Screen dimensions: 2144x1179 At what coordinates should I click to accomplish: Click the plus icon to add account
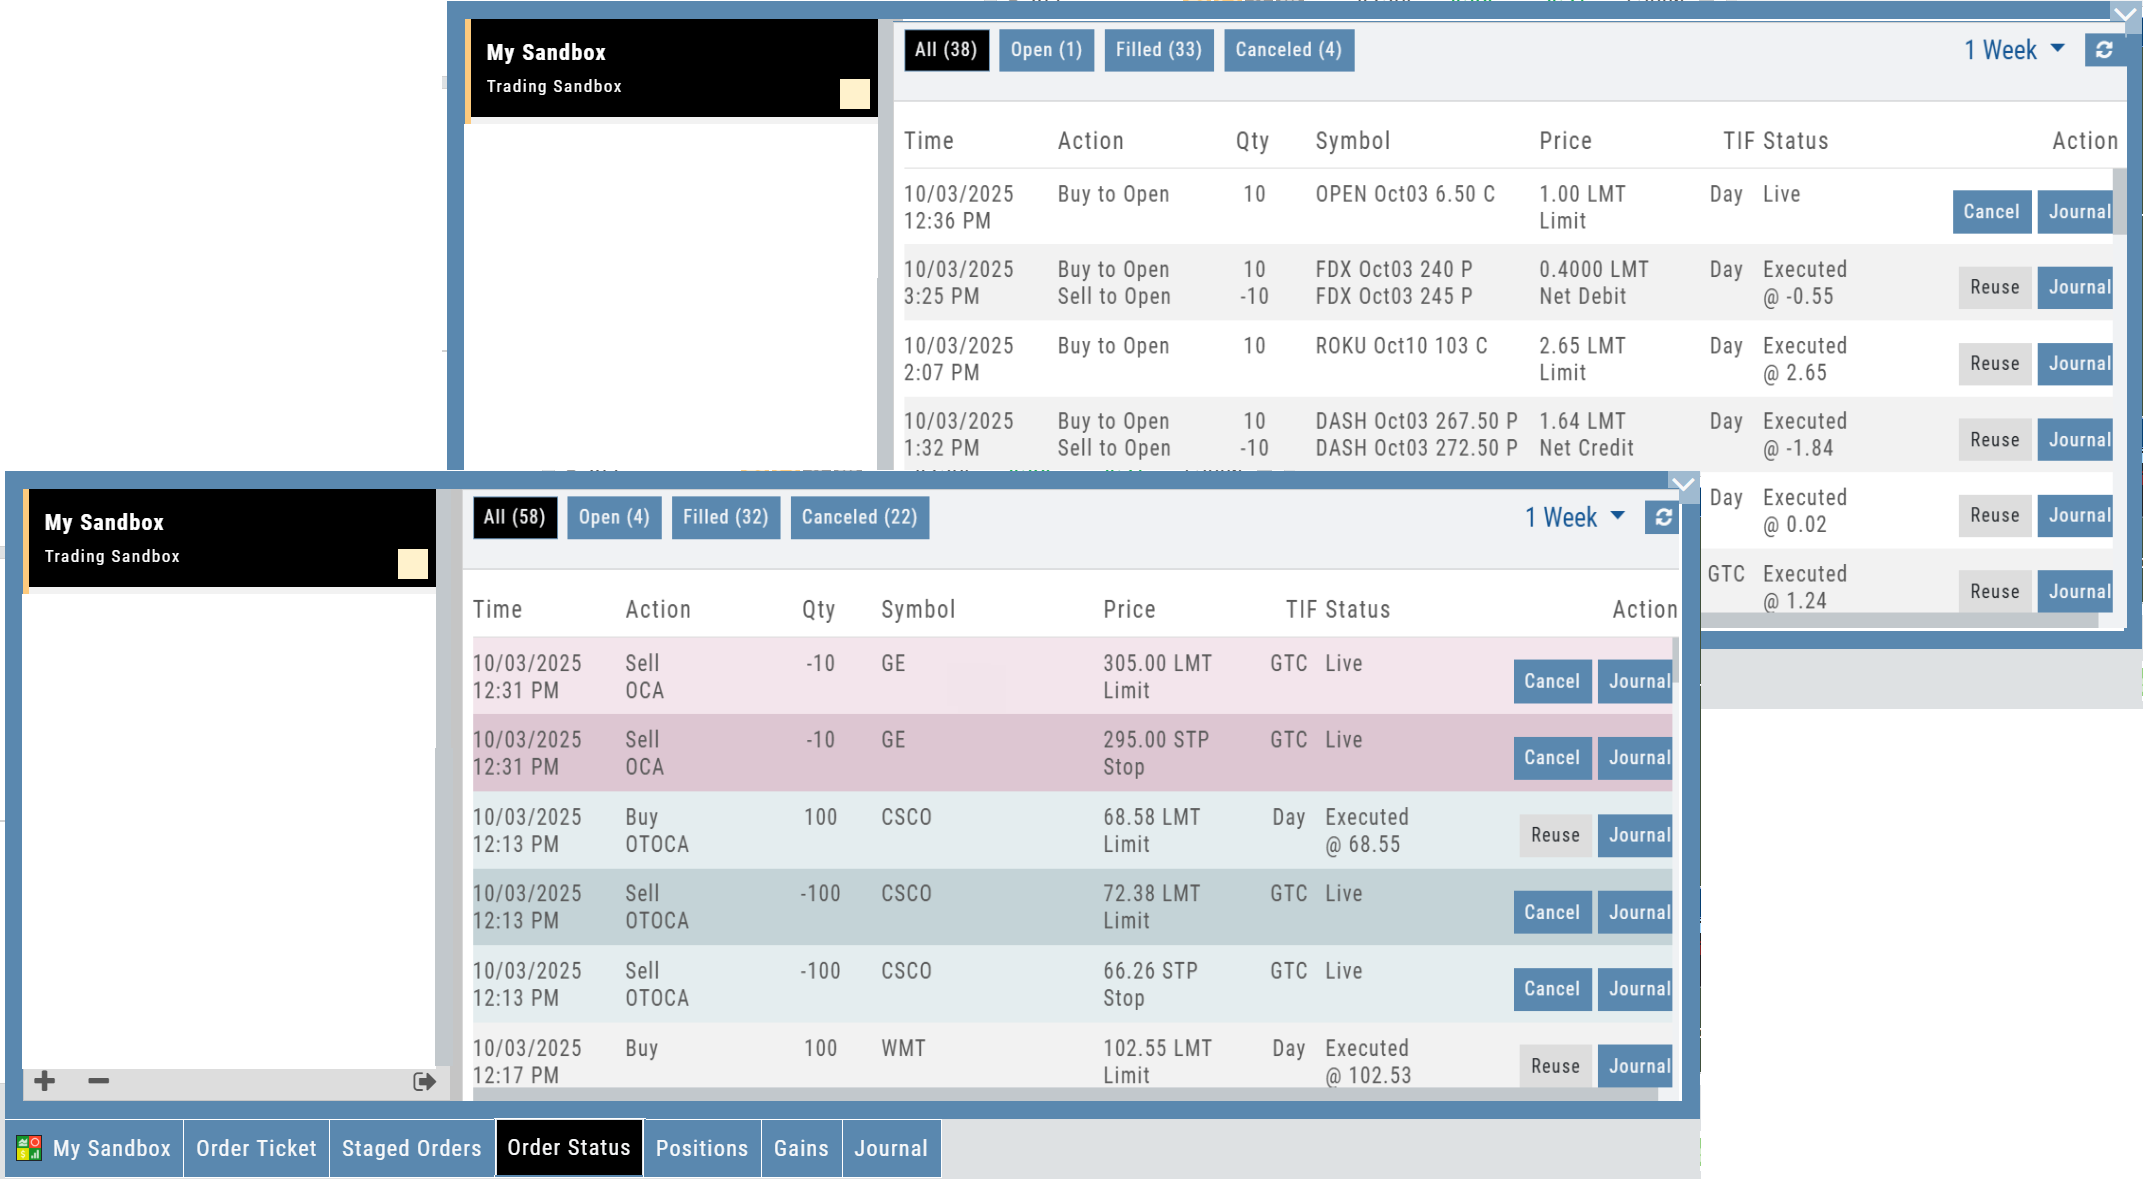(44, 1081)
